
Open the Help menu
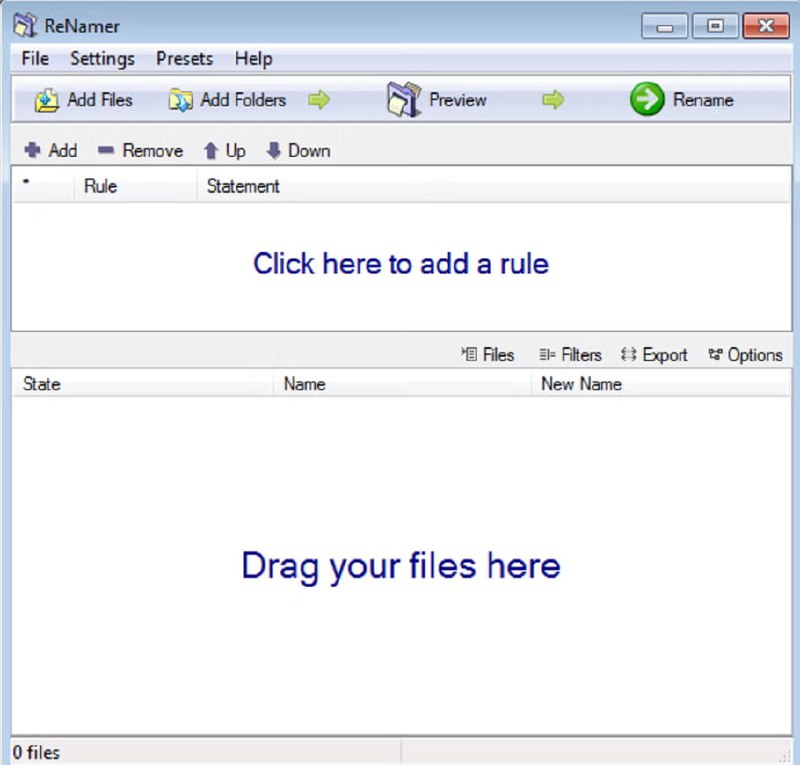[x=253, y=59]
